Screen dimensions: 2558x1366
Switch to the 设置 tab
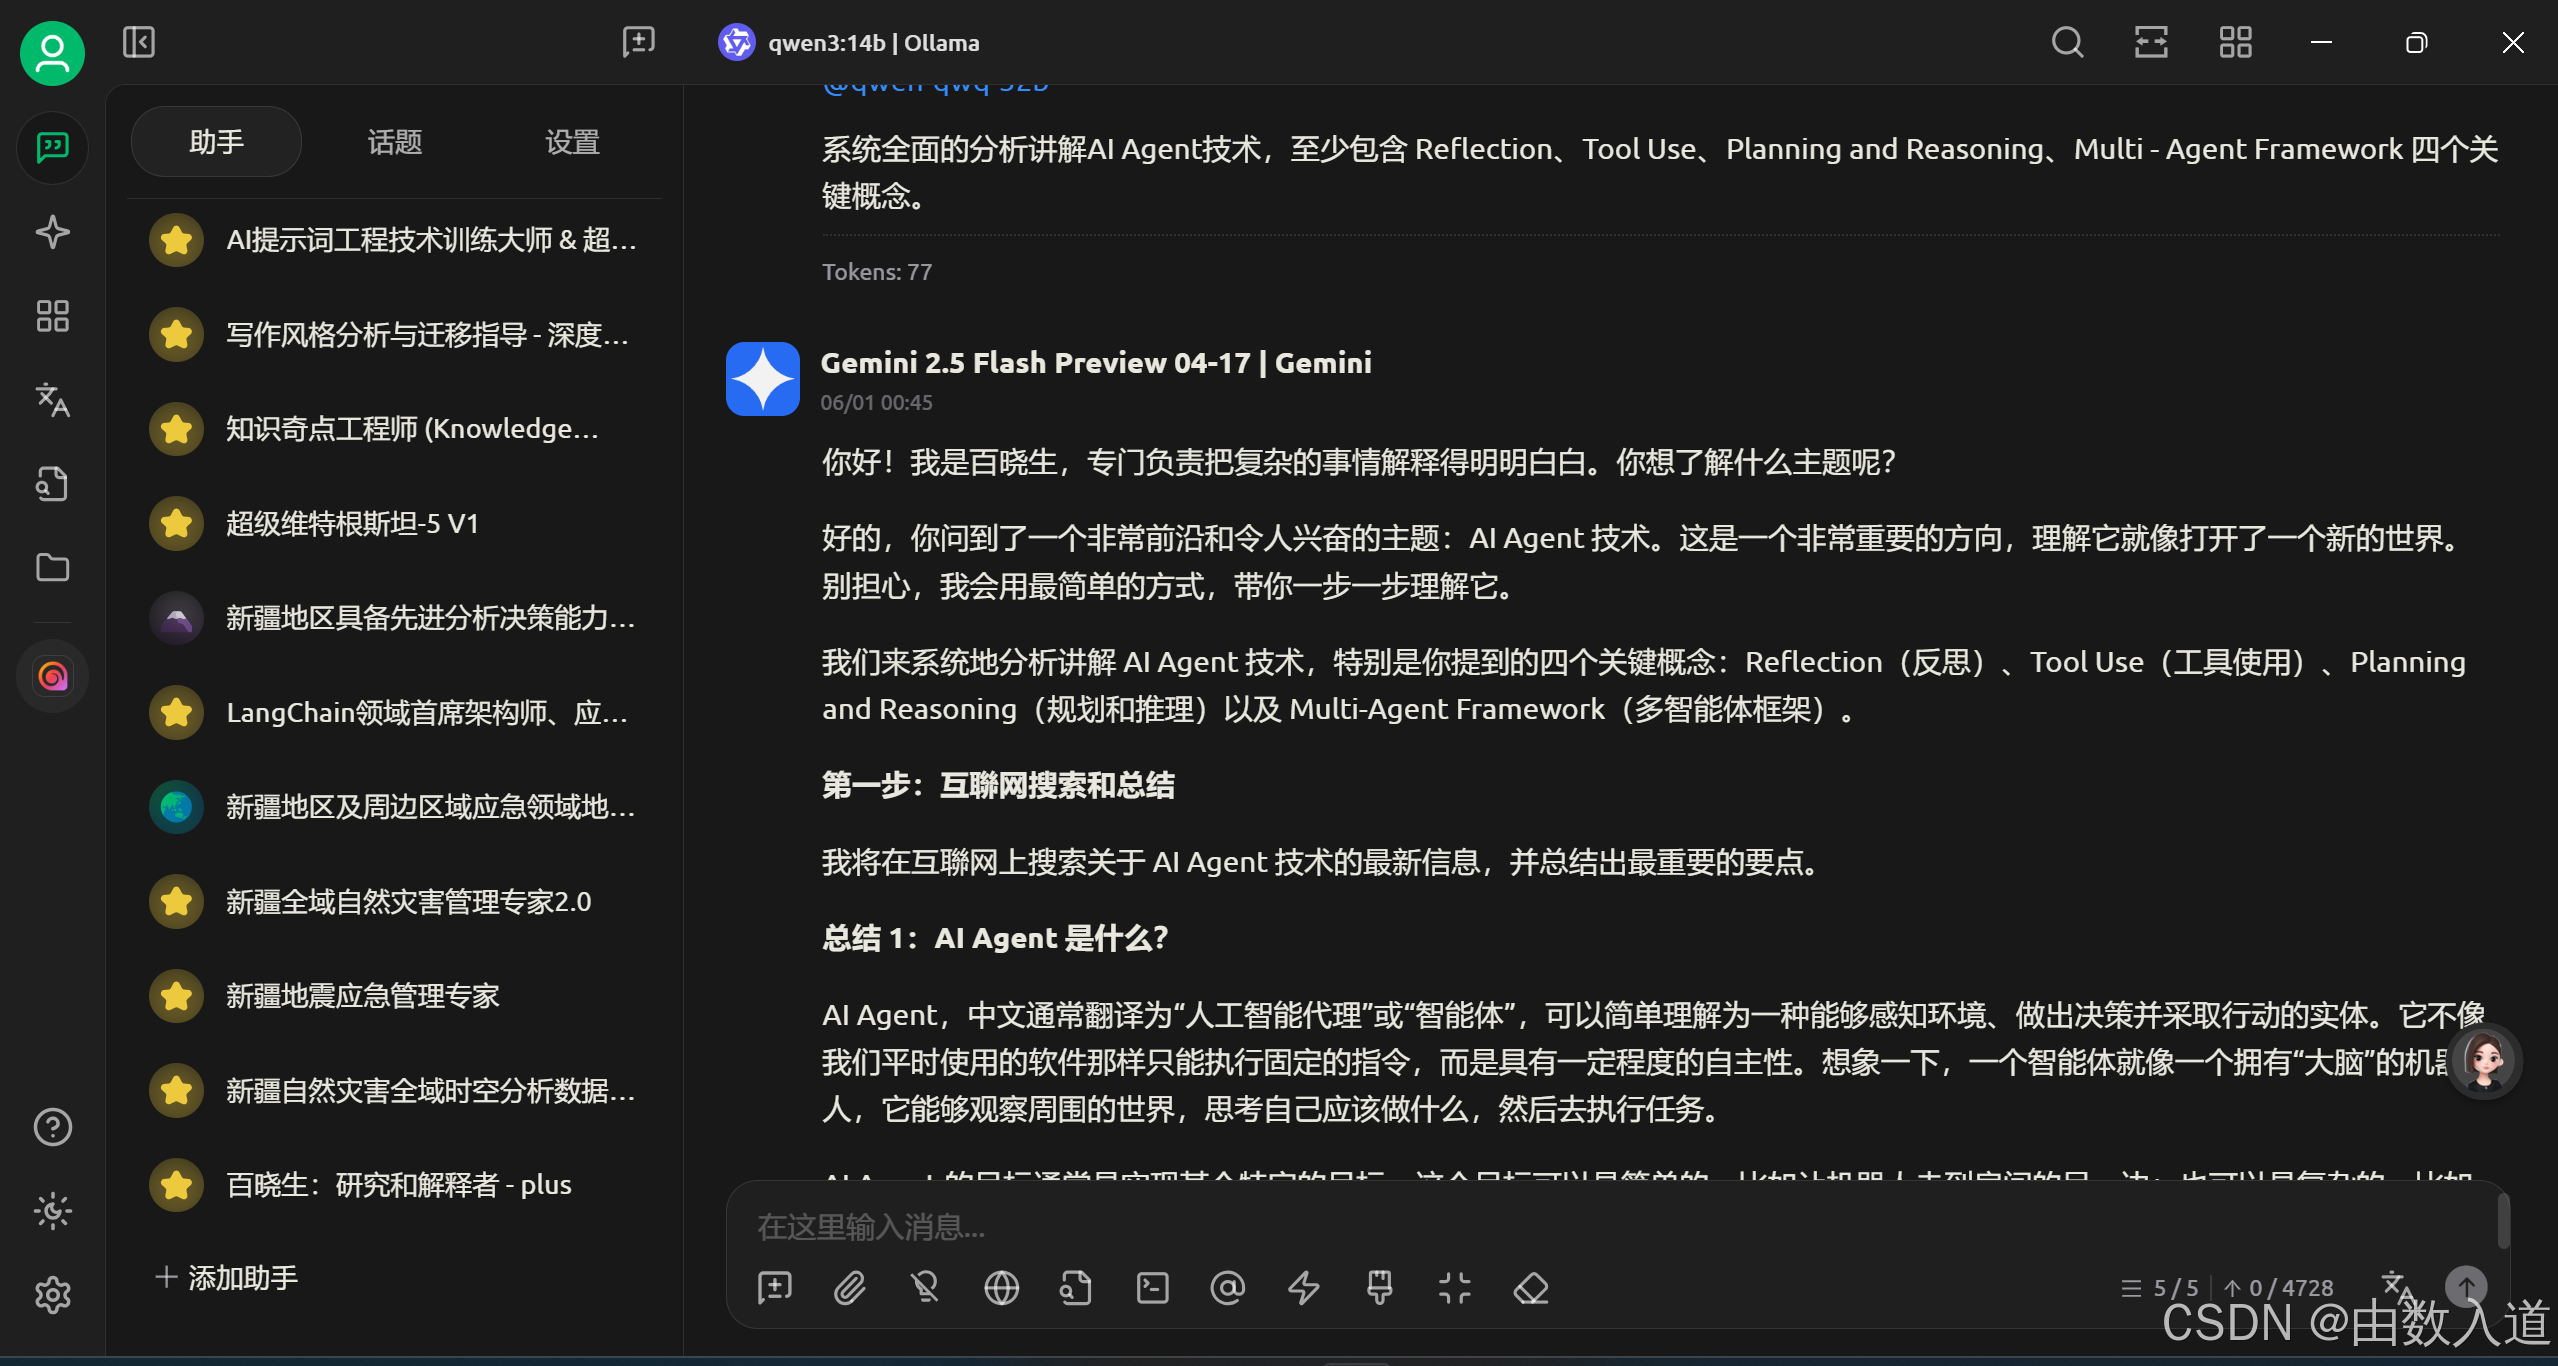point(572,142)
